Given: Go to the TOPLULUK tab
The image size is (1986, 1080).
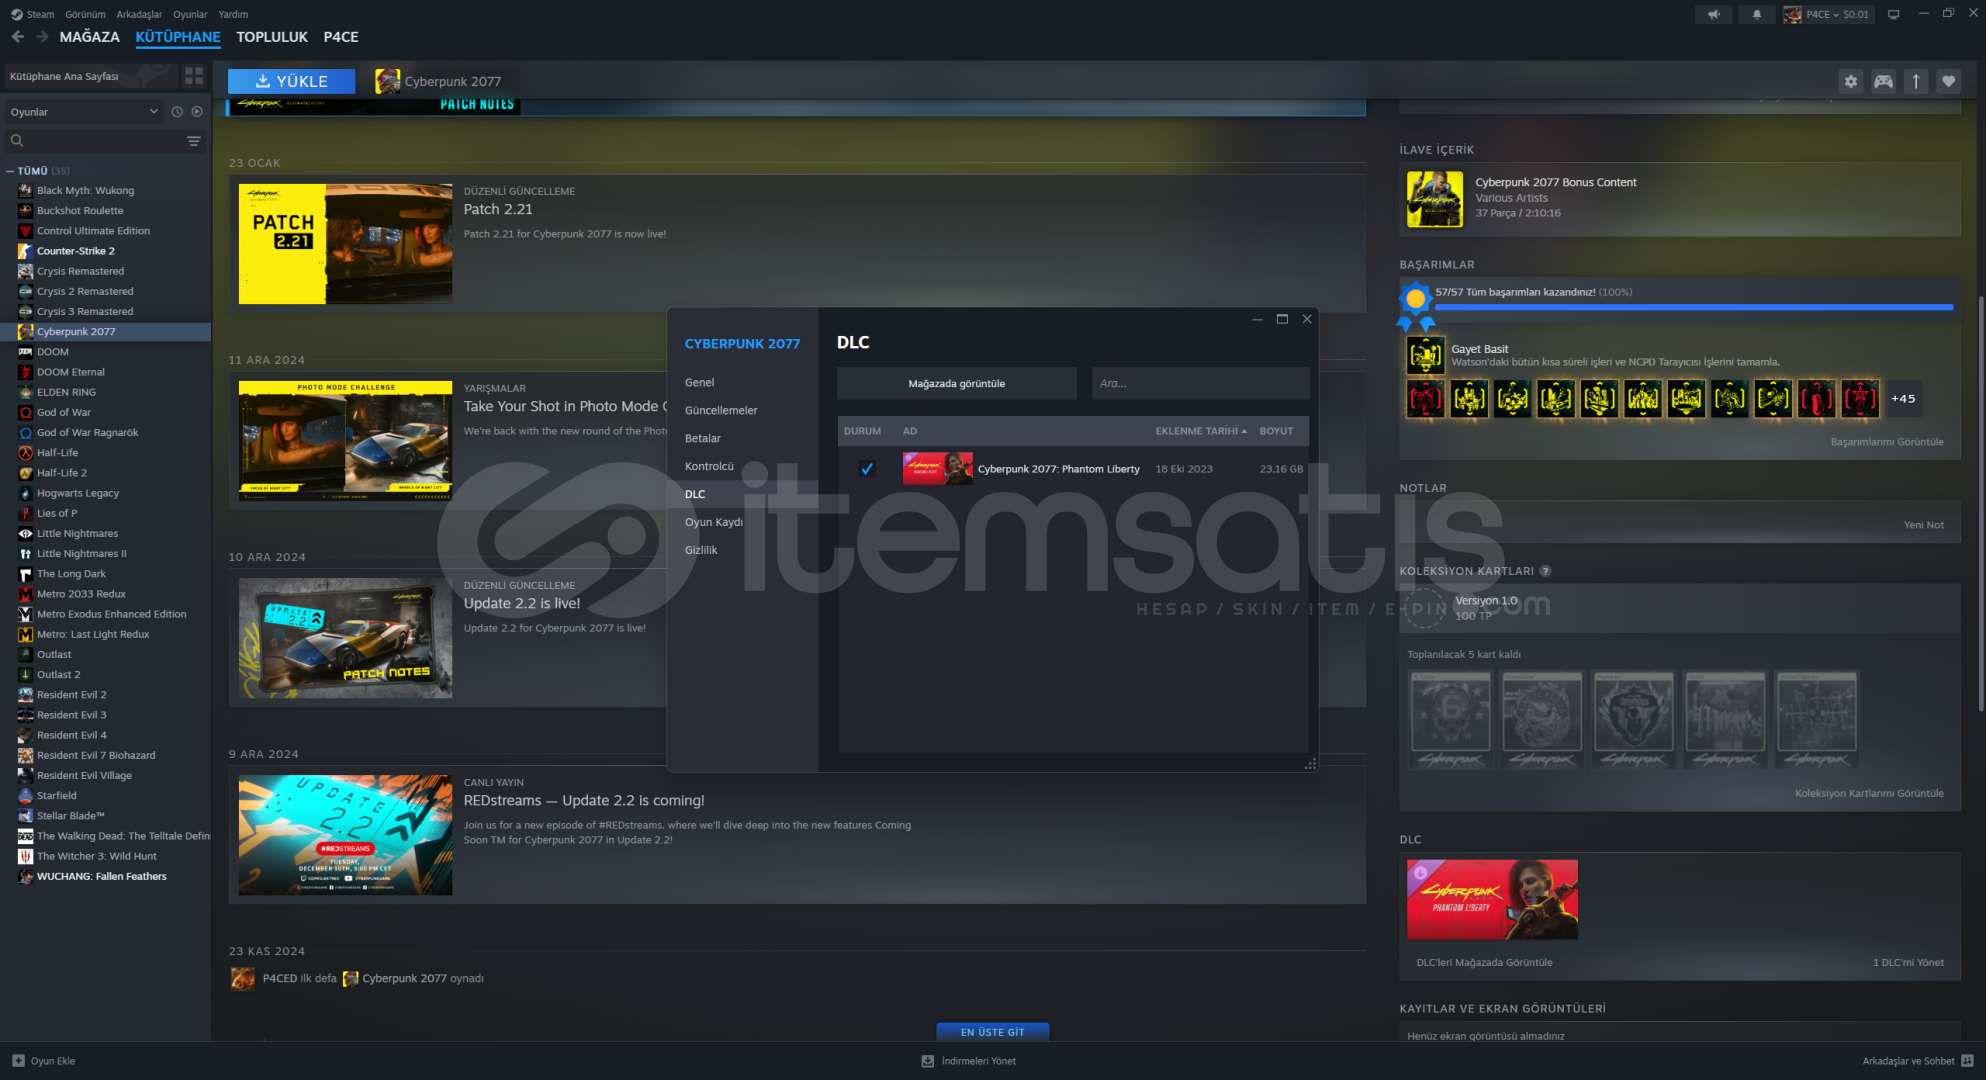Looking at the screenshot, I should coord(272,37).
